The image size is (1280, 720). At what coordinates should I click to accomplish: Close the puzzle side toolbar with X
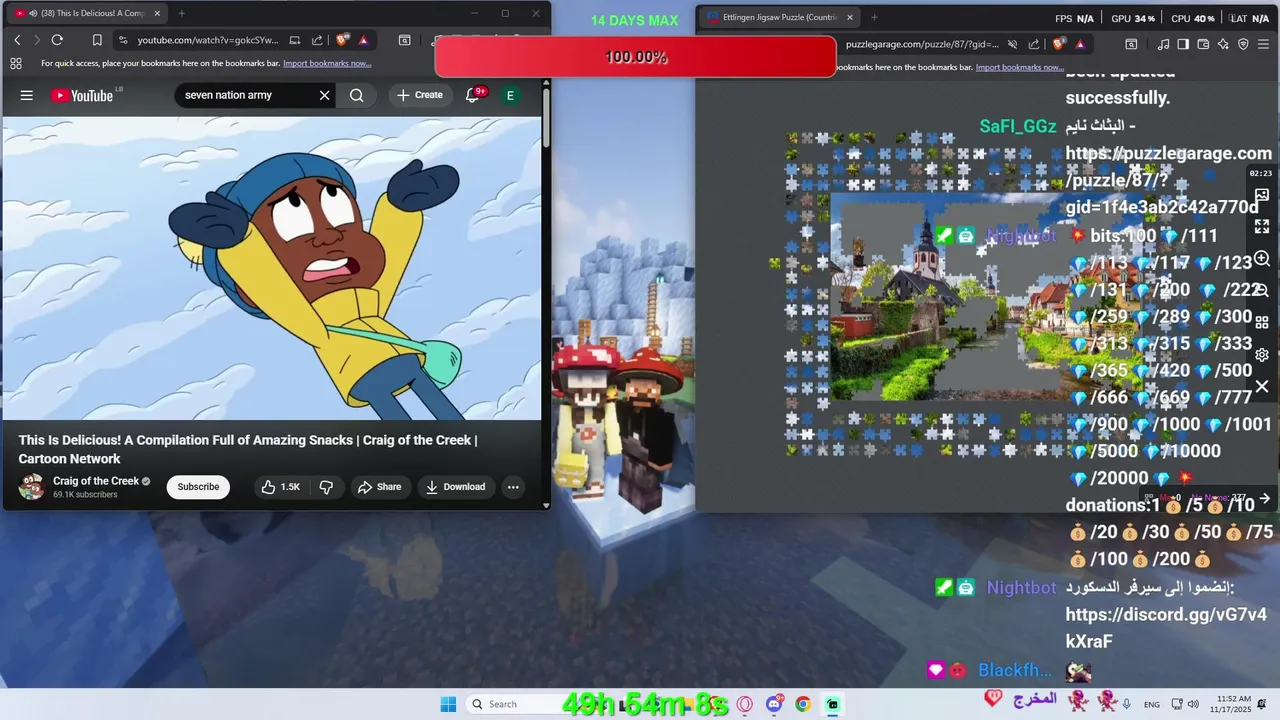tap(1262, 386)
